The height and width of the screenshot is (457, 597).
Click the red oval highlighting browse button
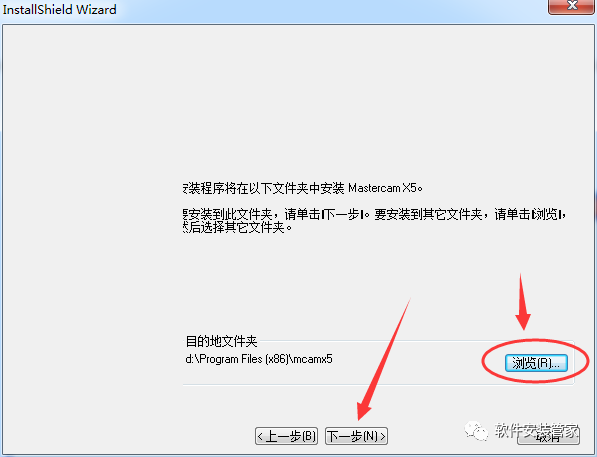(x=536, y=361)
